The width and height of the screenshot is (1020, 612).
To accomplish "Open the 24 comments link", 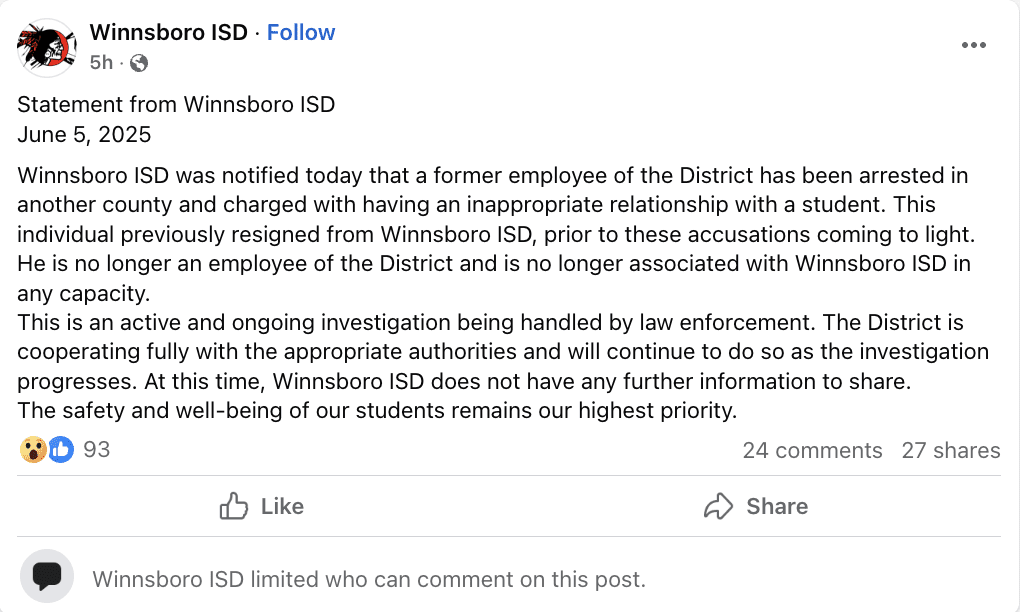I will 812,450.
